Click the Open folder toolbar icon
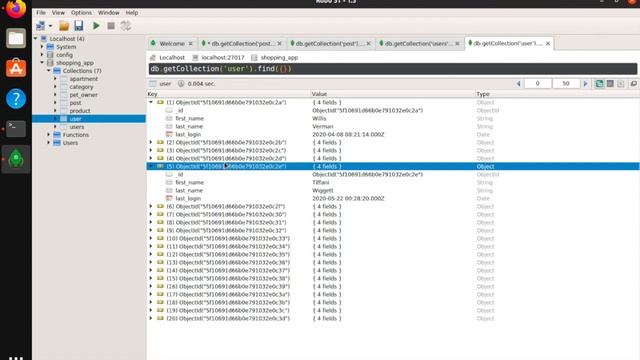Image resolution: width=640 pixels, height=360 pixels. pyautogui.click(x=64, y=26)
